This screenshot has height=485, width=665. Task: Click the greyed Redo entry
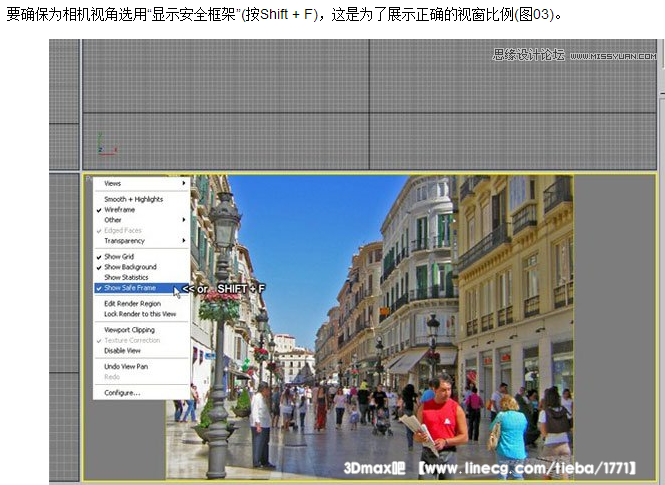click(141, 376)
